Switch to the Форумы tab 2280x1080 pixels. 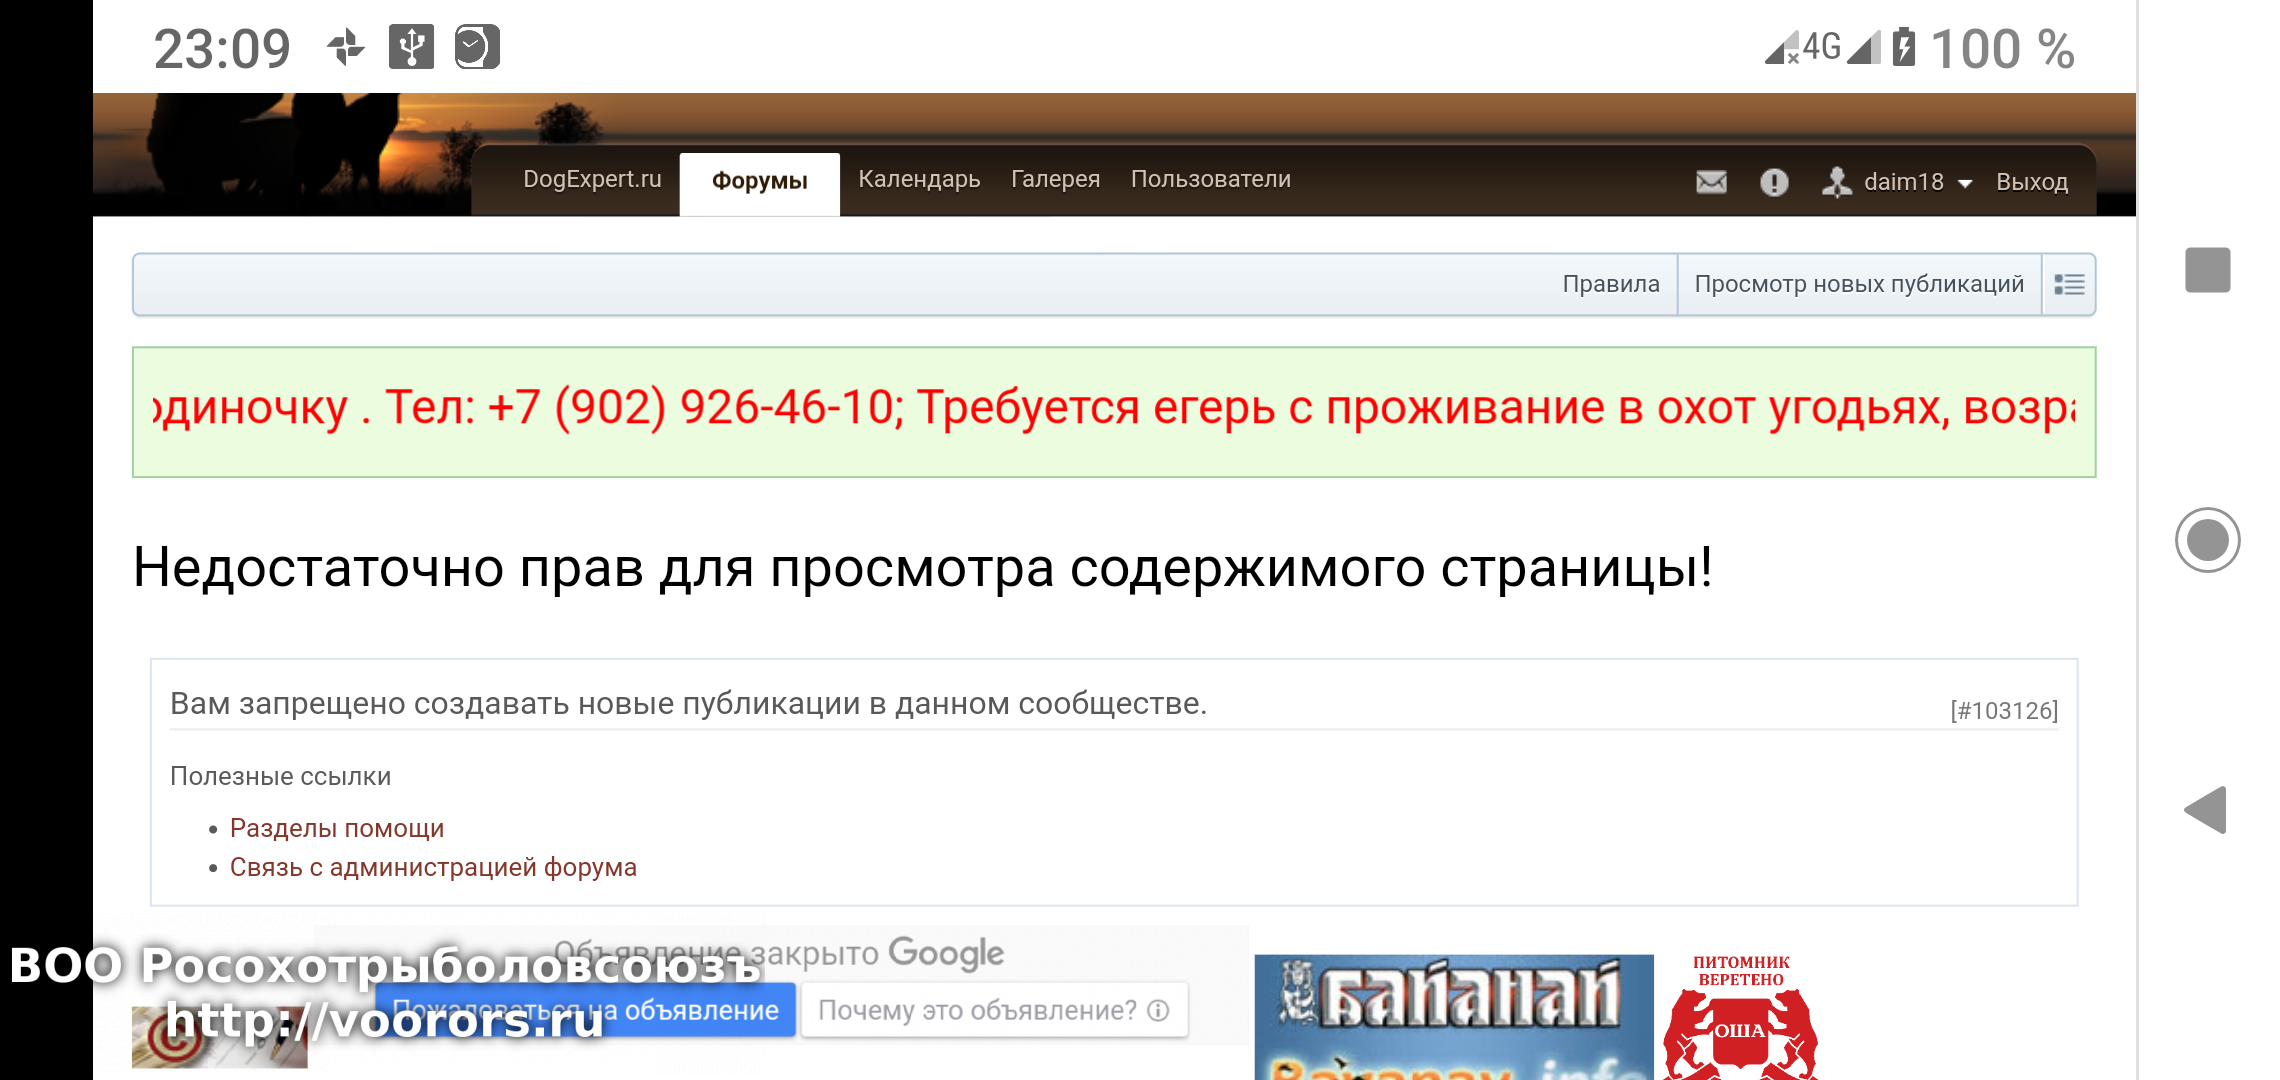(x=759, y=182)
